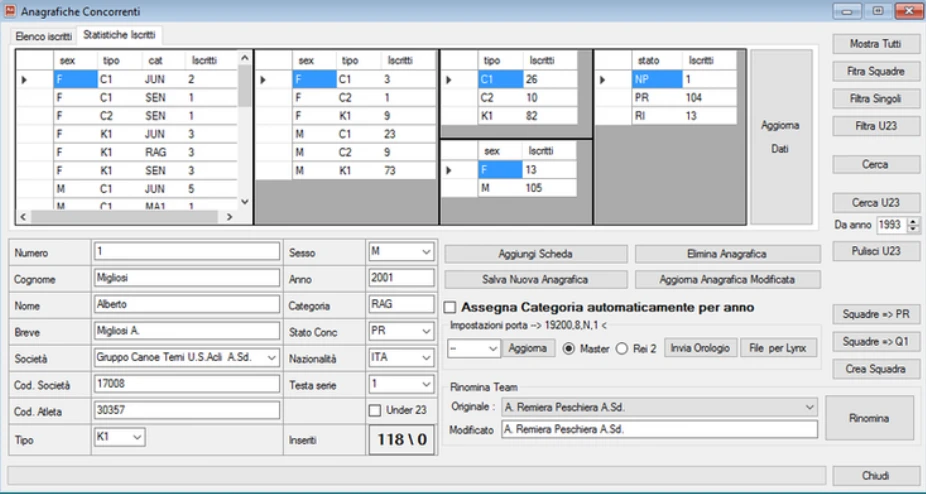Decrease the Da anno year with down arrow
This screenshot has height=494, width=926.
pyautogui.click(x=914, y=229)
